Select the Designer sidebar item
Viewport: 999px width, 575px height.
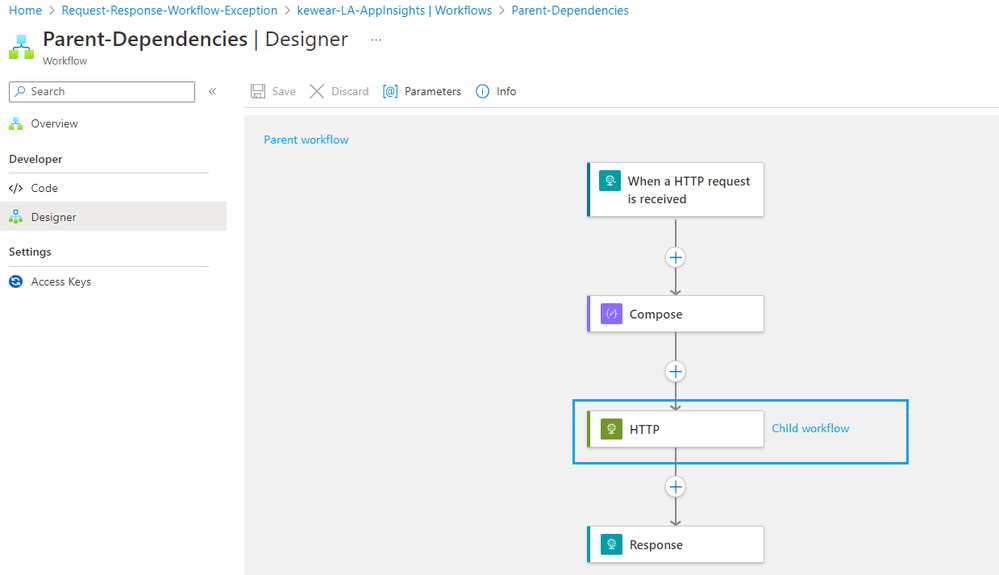[x=53, y=217]
